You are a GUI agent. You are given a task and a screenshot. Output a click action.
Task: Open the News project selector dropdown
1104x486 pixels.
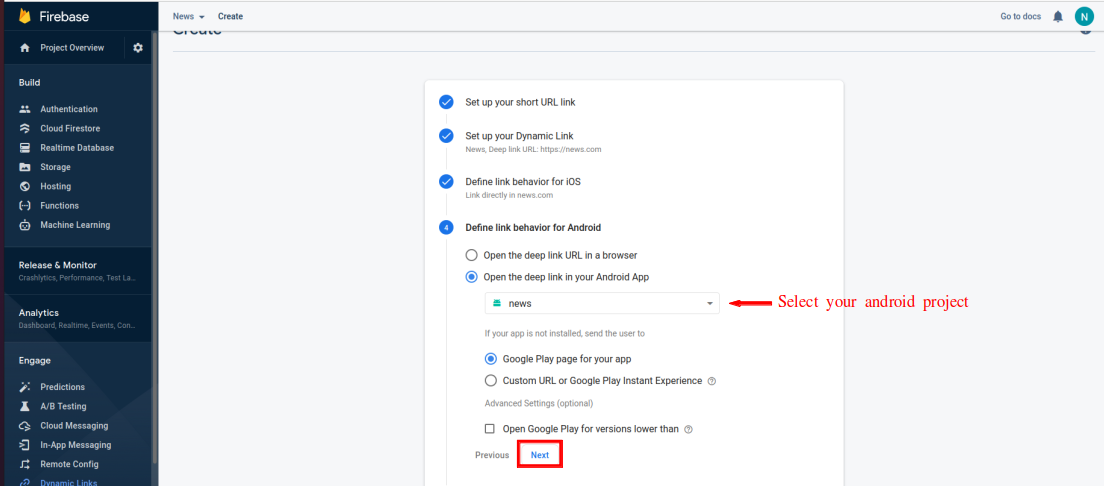coord(188,16)
